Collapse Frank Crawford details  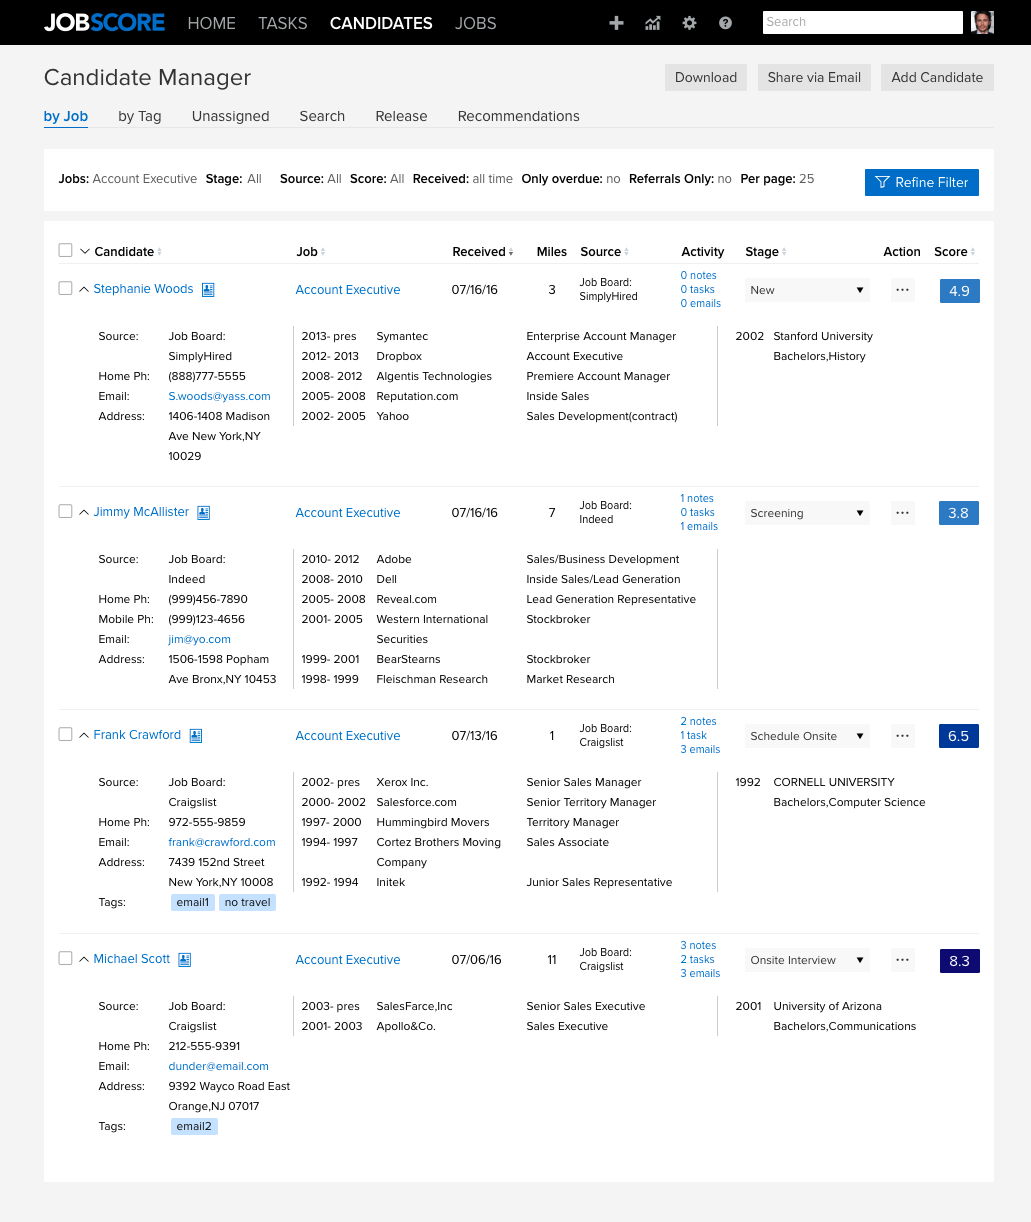pyautogui.click(x=84, y=735)
